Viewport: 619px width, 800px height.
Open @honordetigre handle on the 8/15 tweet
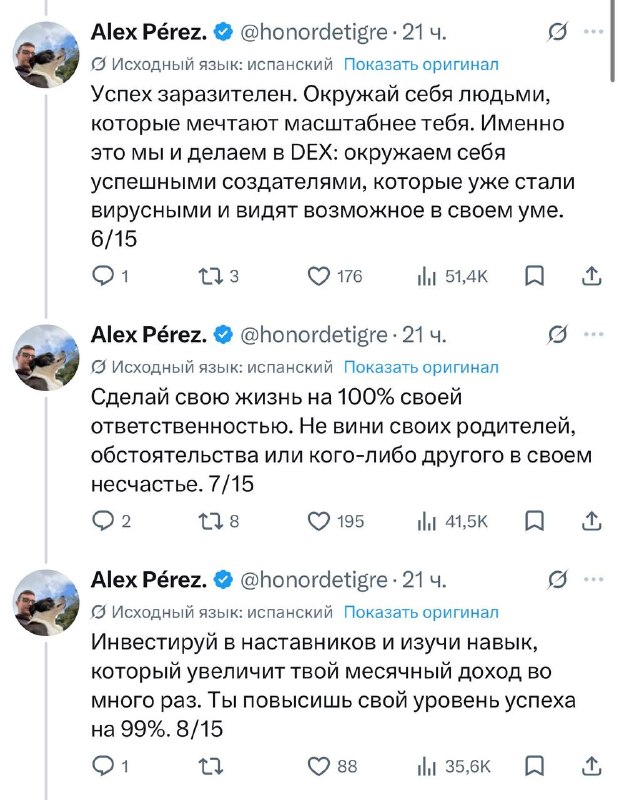point(313,580)
